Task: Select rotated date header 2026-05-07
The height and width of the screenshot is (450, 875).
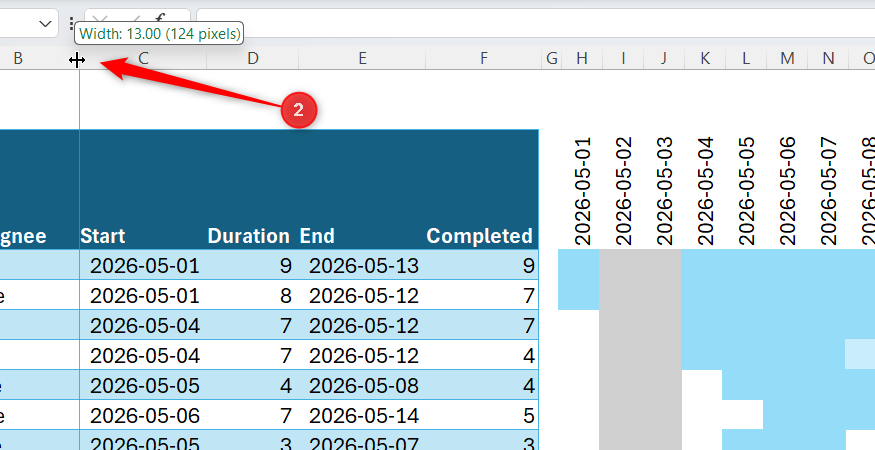Action: (828, 192)
